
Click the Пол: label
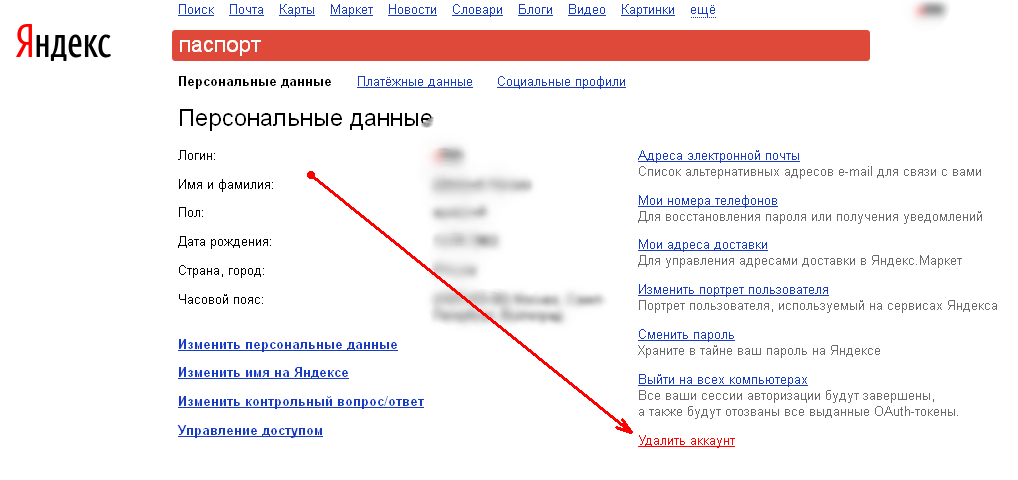191,213
